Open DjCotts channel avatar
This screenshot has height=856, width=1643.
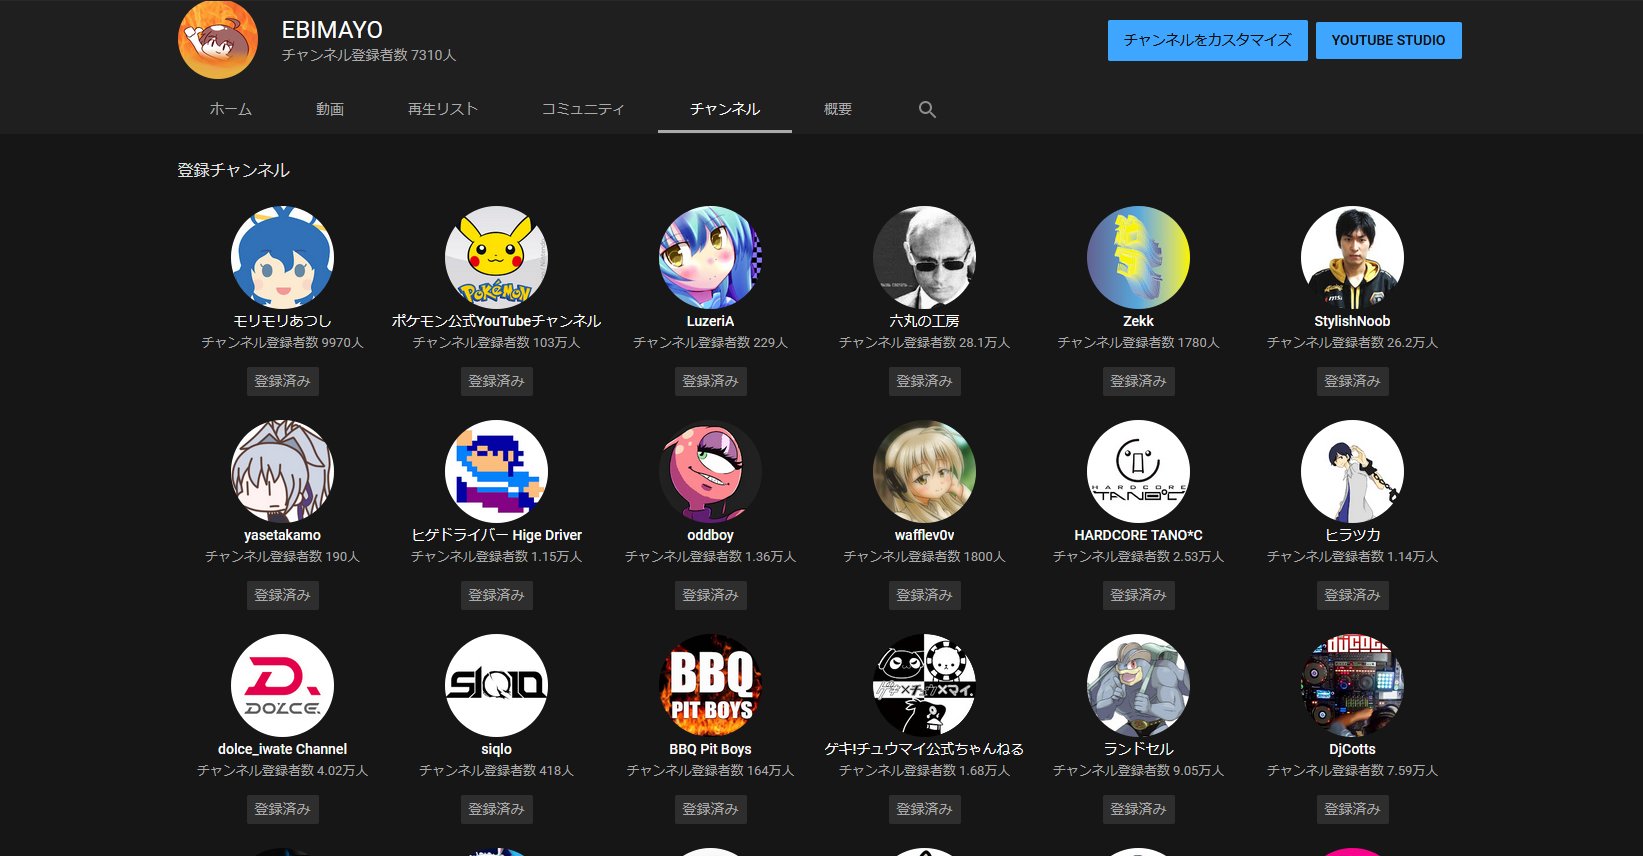(1352, 685)
